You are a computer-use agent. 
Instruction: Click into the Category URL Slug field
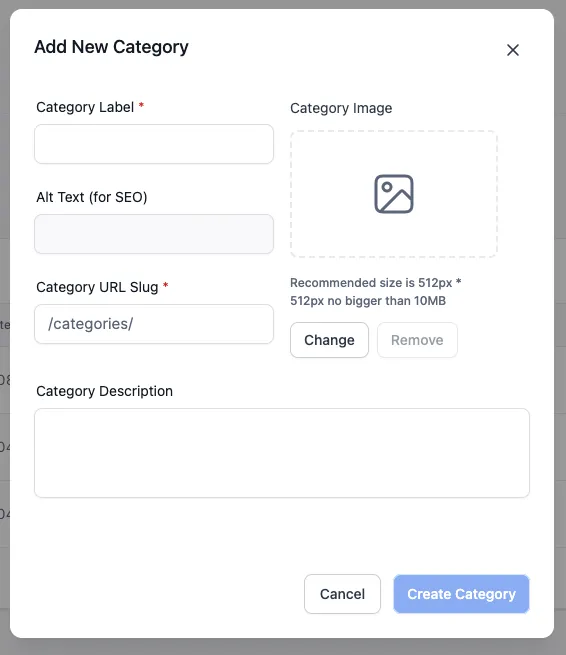point(154,324)
